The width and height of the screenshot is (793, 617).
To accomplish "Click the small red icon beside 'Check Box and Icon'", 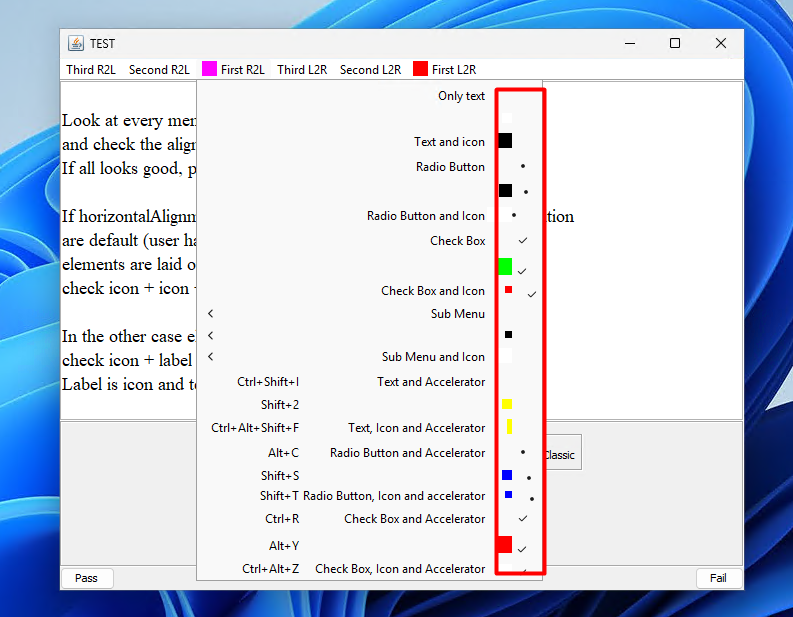I will click(508, 290).
